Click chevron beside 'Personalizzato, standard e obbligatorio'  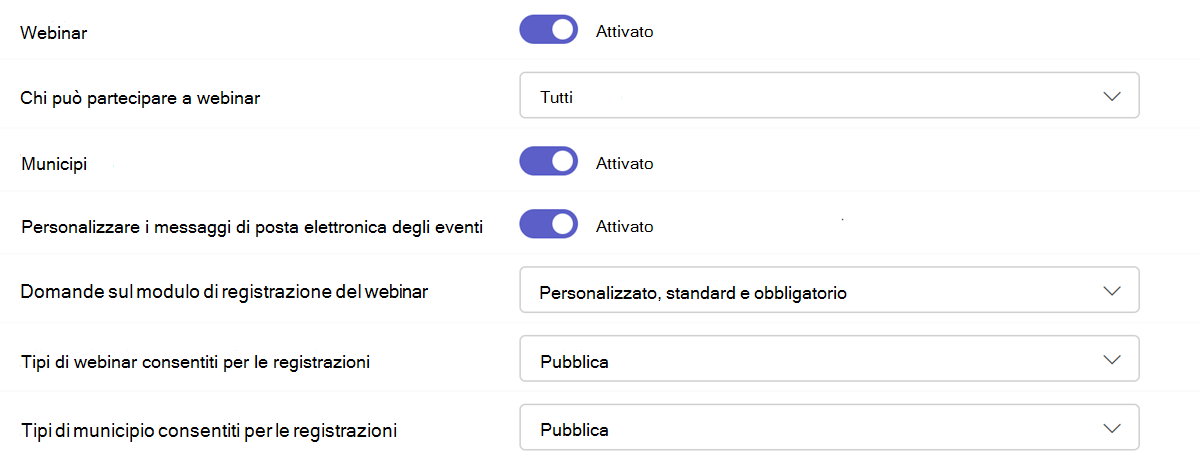(1111, 292)
